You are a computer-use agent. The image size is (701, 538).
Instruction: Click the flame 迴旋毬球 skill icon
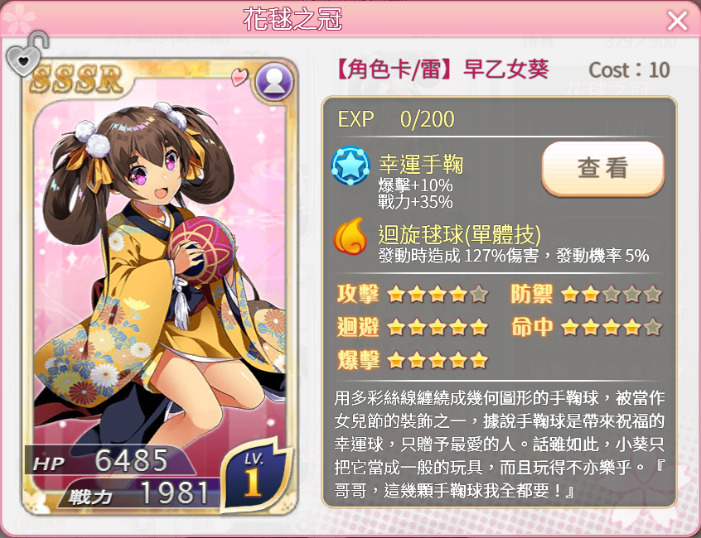(x=350, y=236)
